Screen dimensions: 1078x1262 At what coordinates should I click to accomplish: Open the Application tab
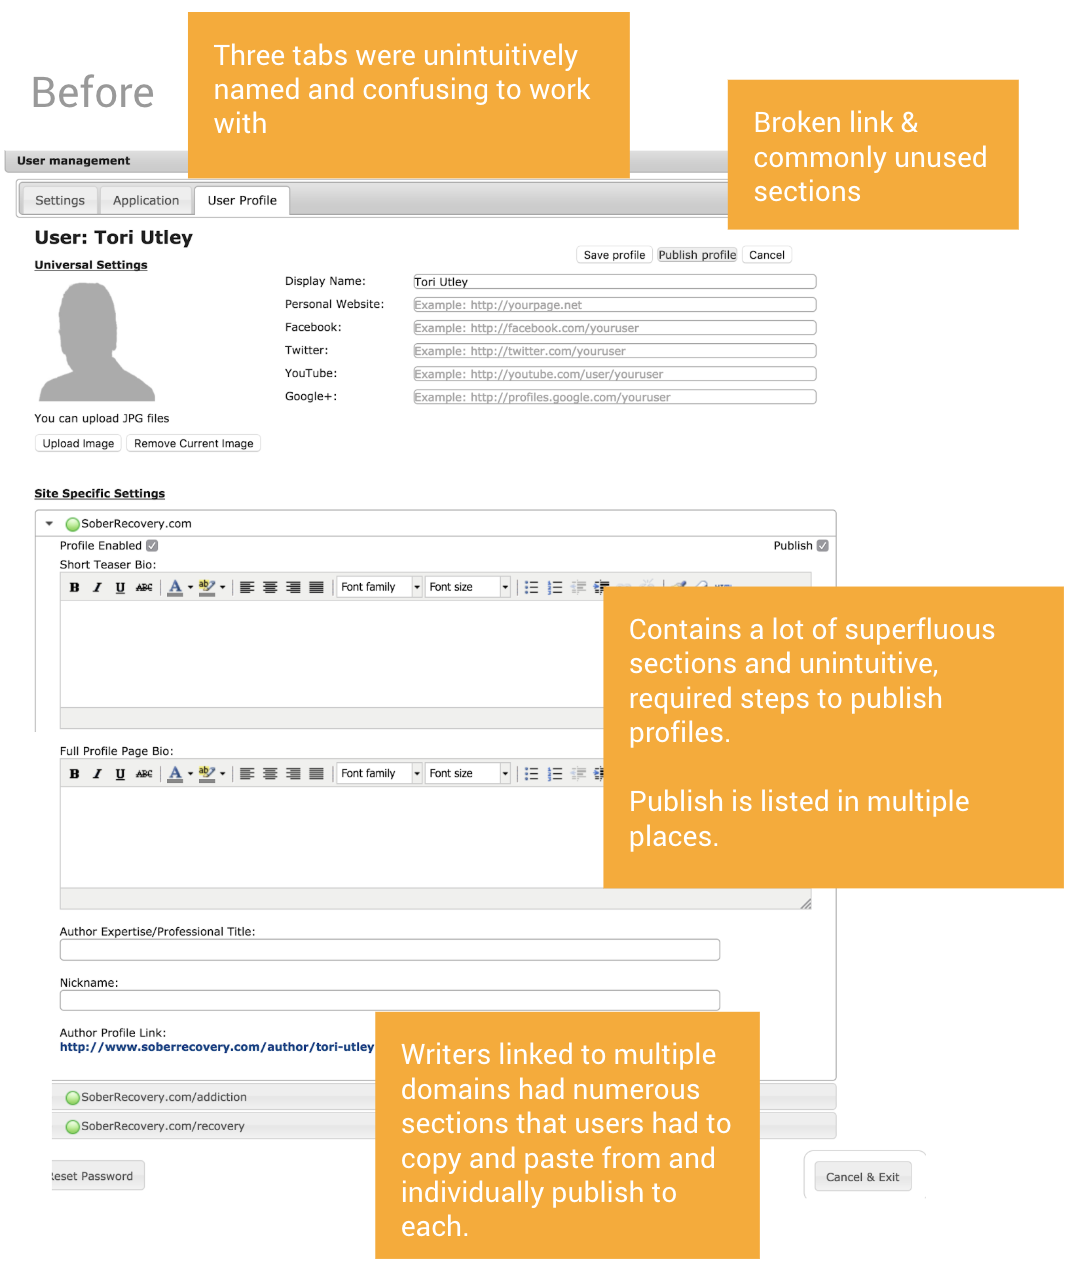coord(146,201)
